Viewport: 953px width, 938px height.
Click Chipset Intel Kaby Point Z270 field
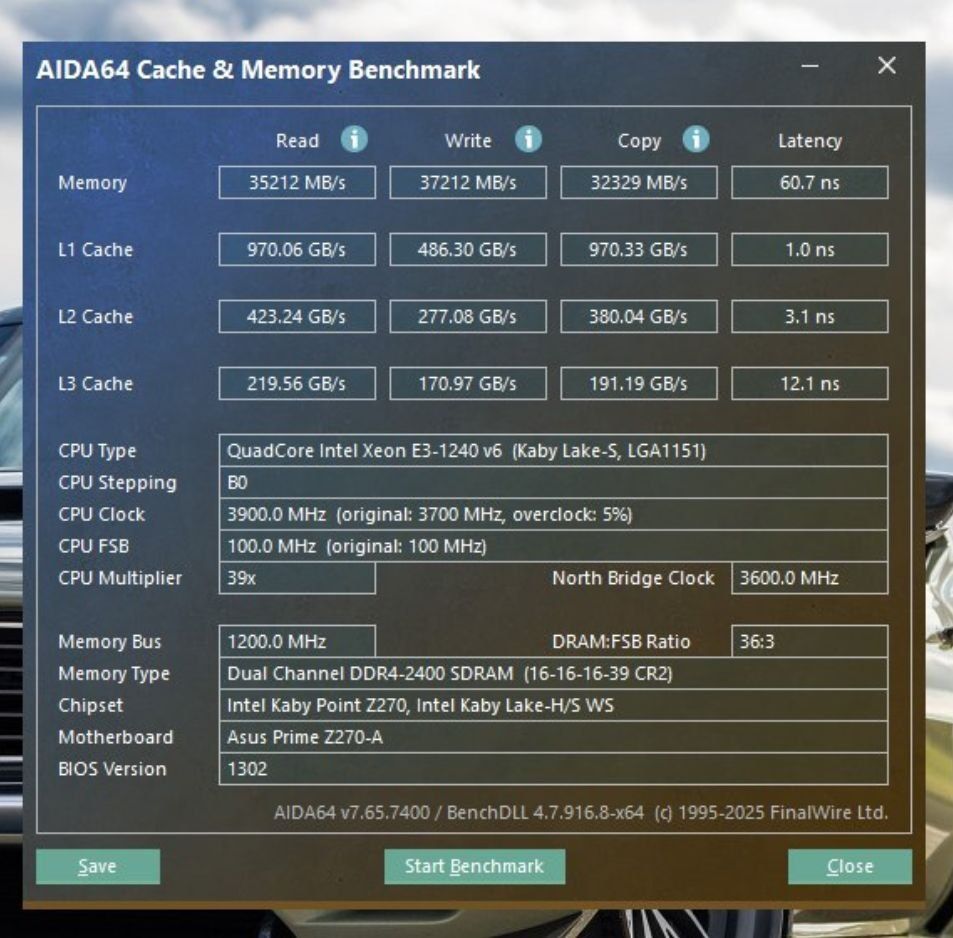[553, 705]
